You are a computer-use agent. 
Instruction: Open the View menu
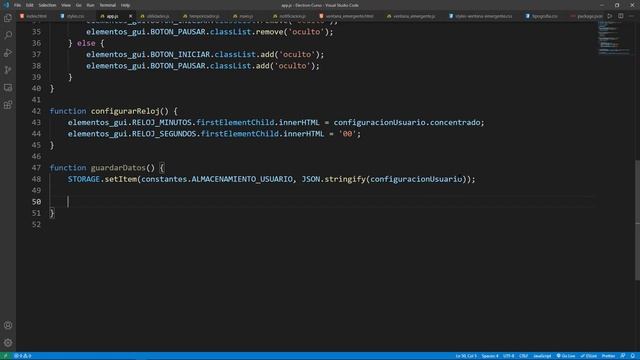coord(66,5)
